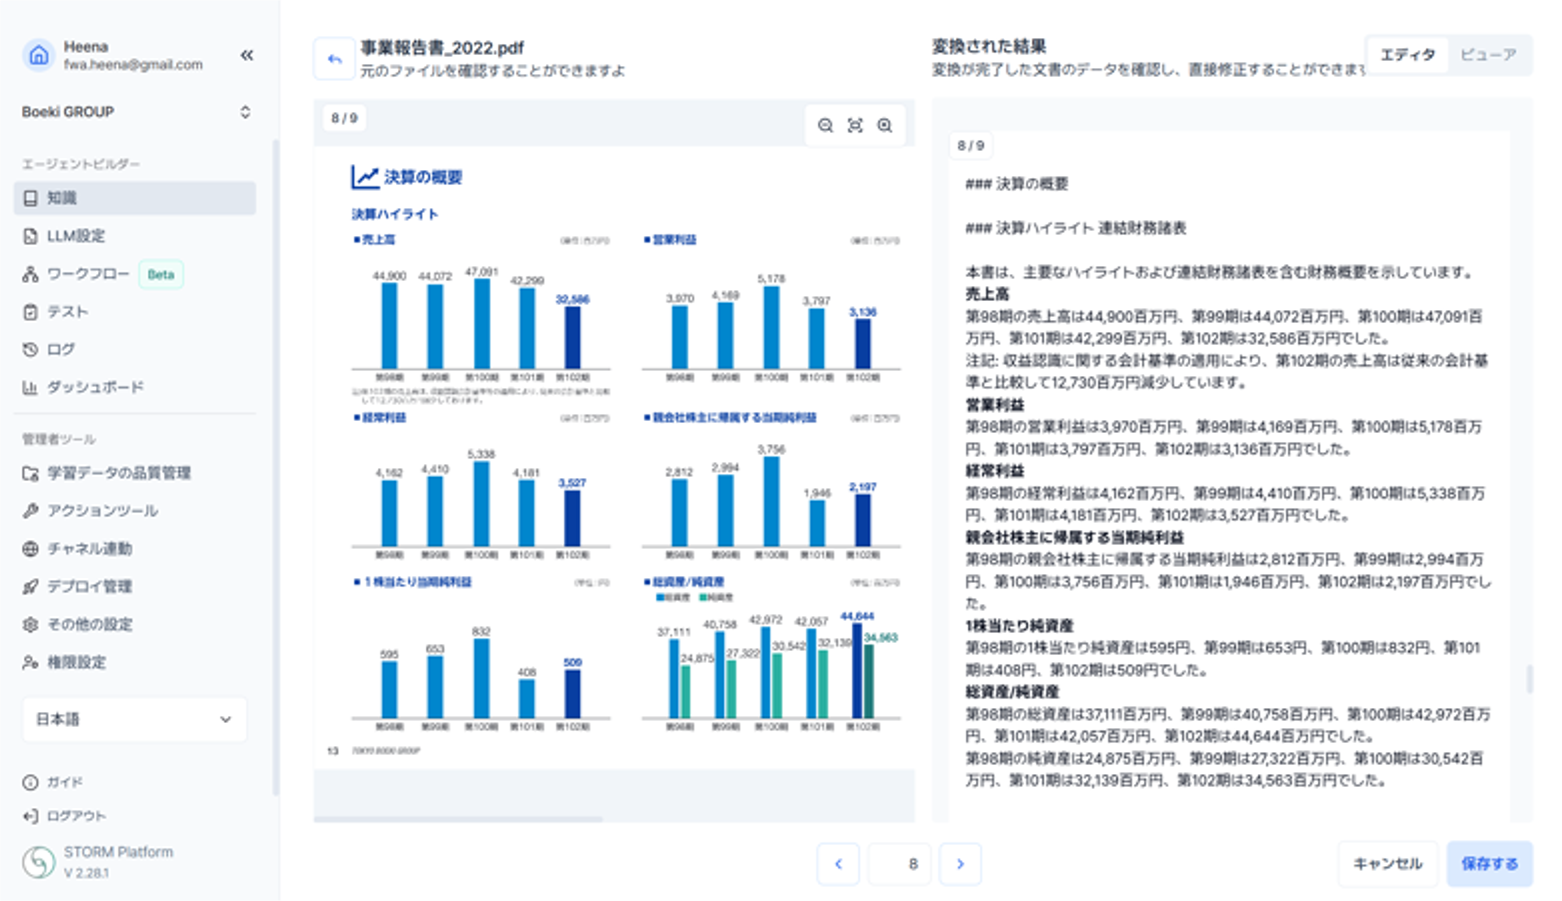
Task: Click the fit-to-screen icon in PDF viewer
Action: coord(855,125)
